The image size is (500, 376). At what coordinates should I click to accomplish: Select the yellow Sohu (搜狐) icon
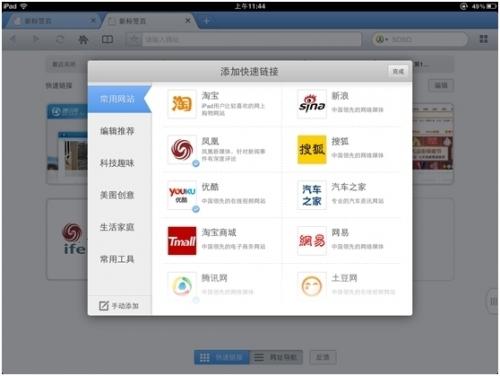(x=312, y=149)
